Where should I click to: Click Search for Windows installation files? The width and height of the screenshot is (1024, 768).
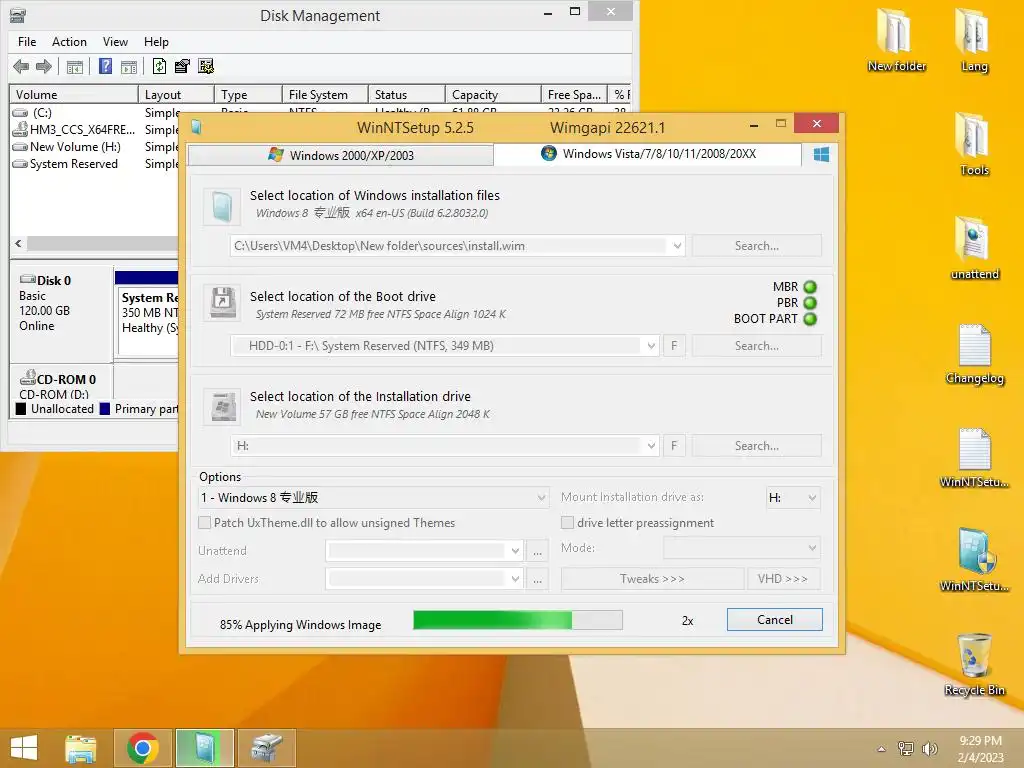(x=756, y=246)
